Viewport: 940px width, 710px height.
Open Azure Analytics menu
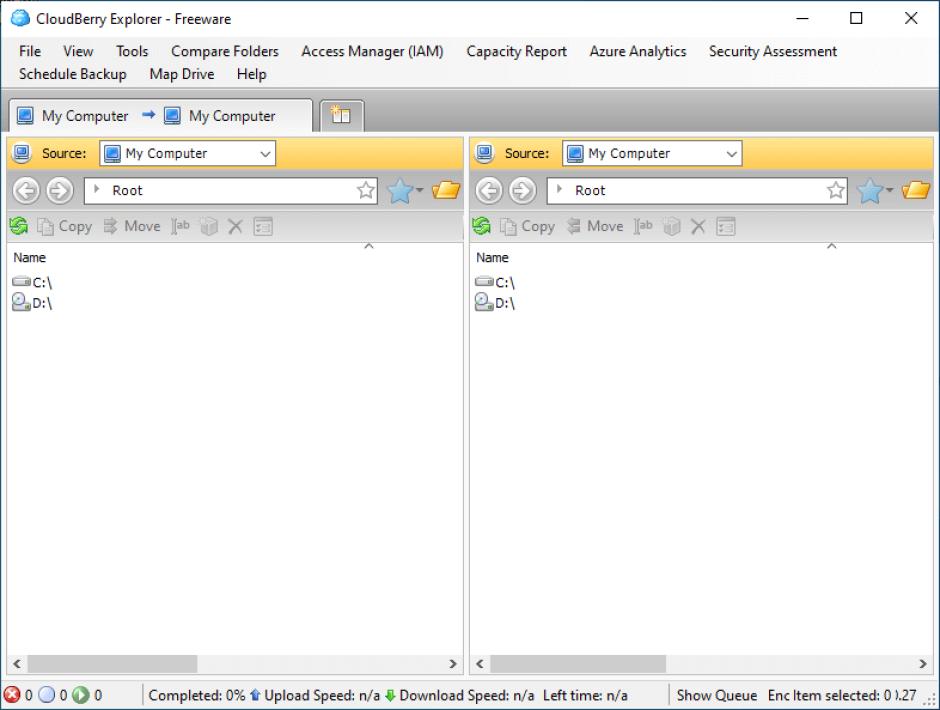638,51
